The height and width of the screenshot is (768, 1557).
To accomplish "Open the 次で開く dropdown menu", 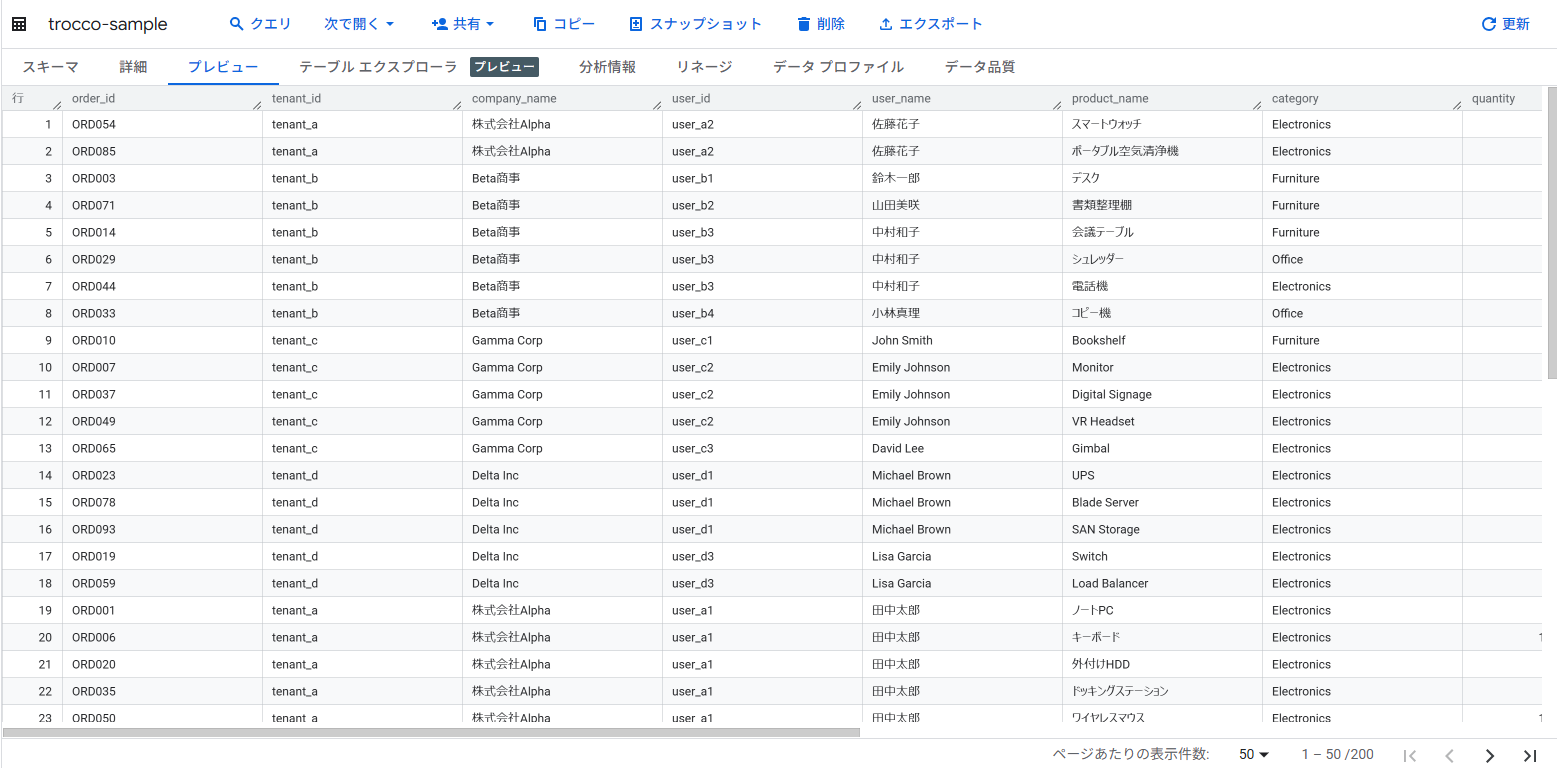I will (x=360, y=24).
